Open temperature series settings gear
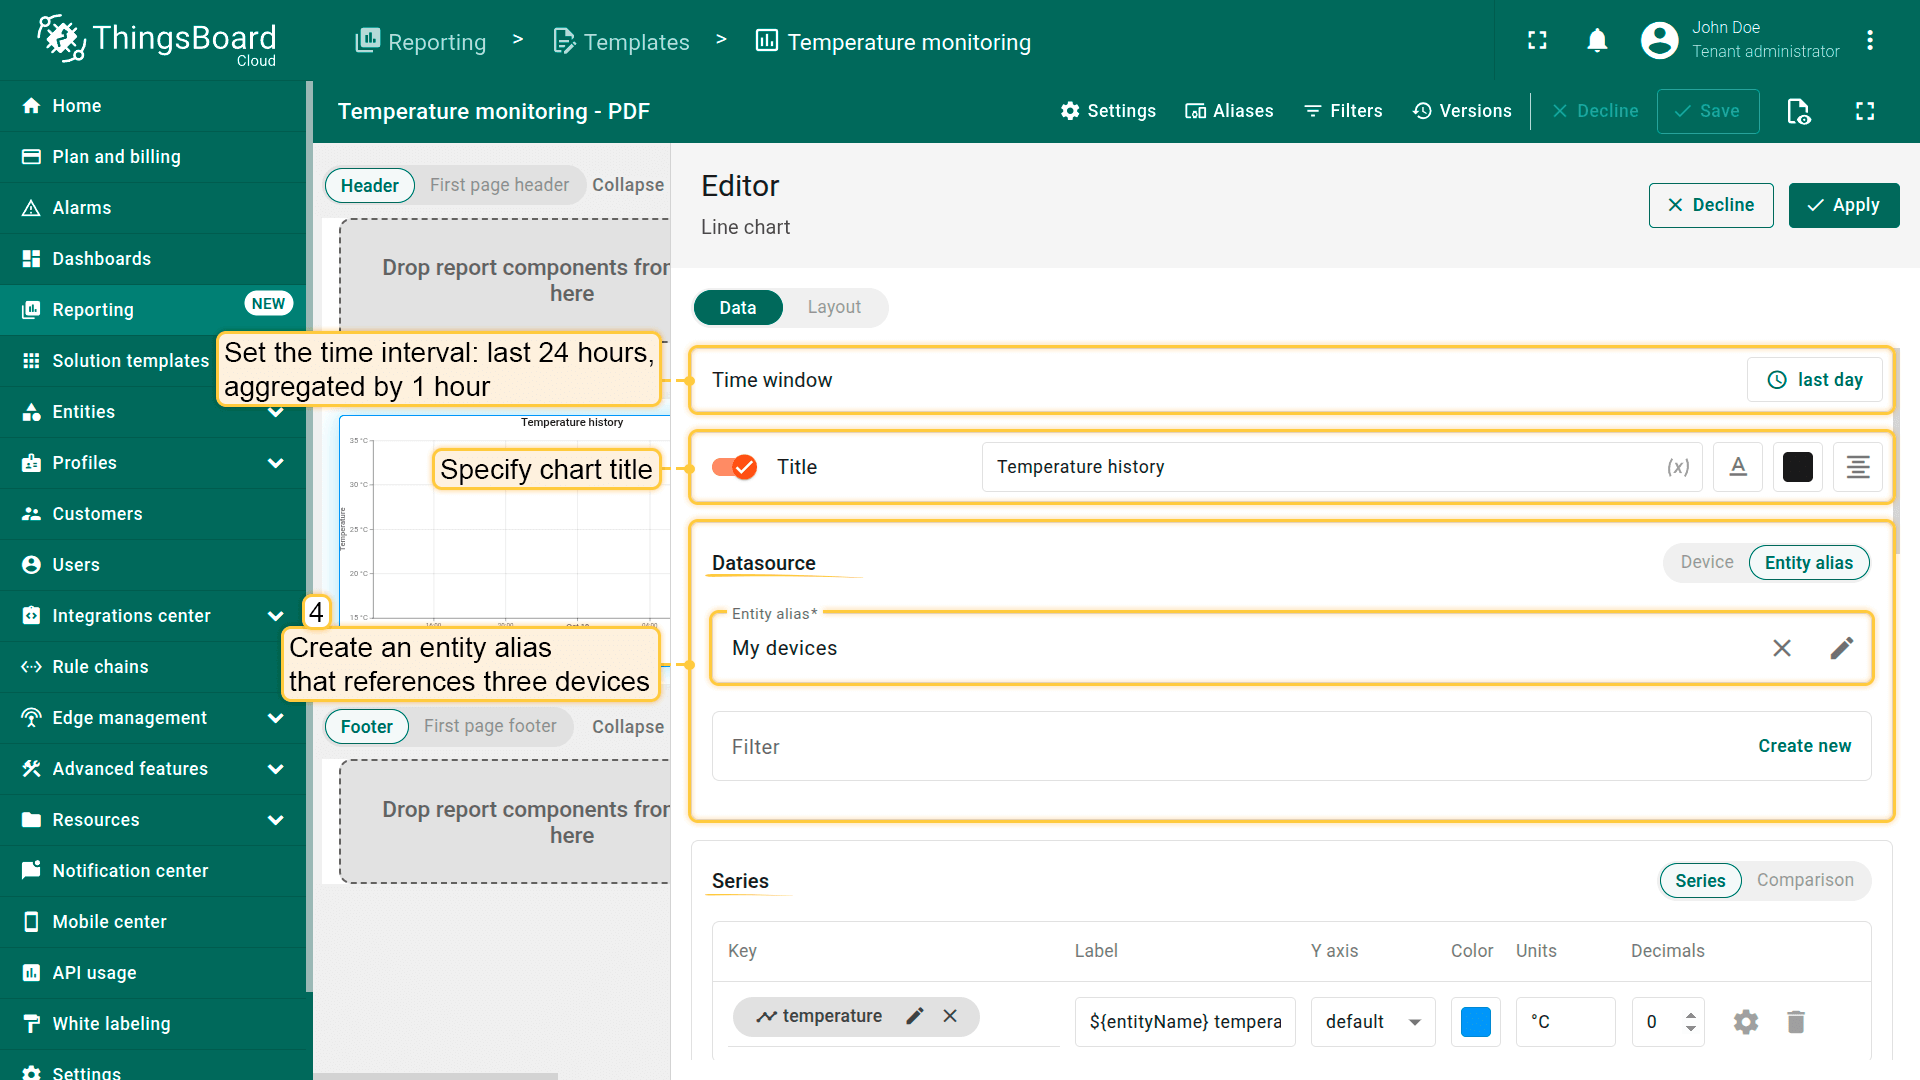Image resolution: width=1920 pixels, height=1080 pixels. pos(1745,1021)
